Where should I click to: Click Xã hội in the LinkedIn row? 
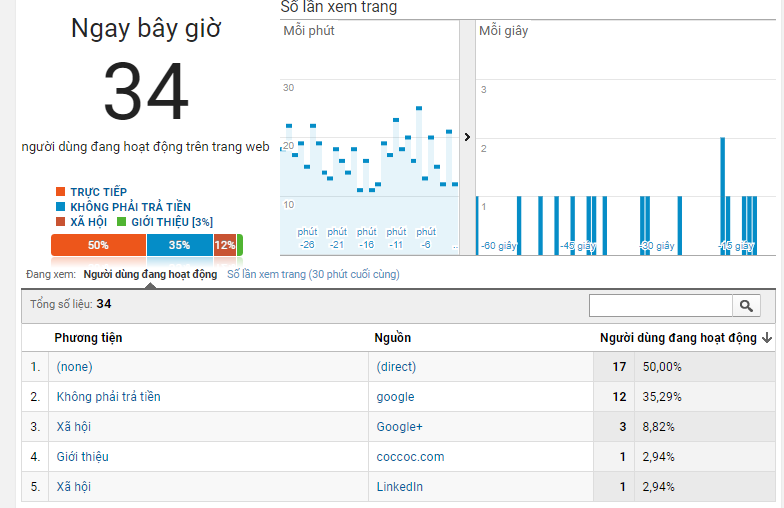click(x=74, y=486)
